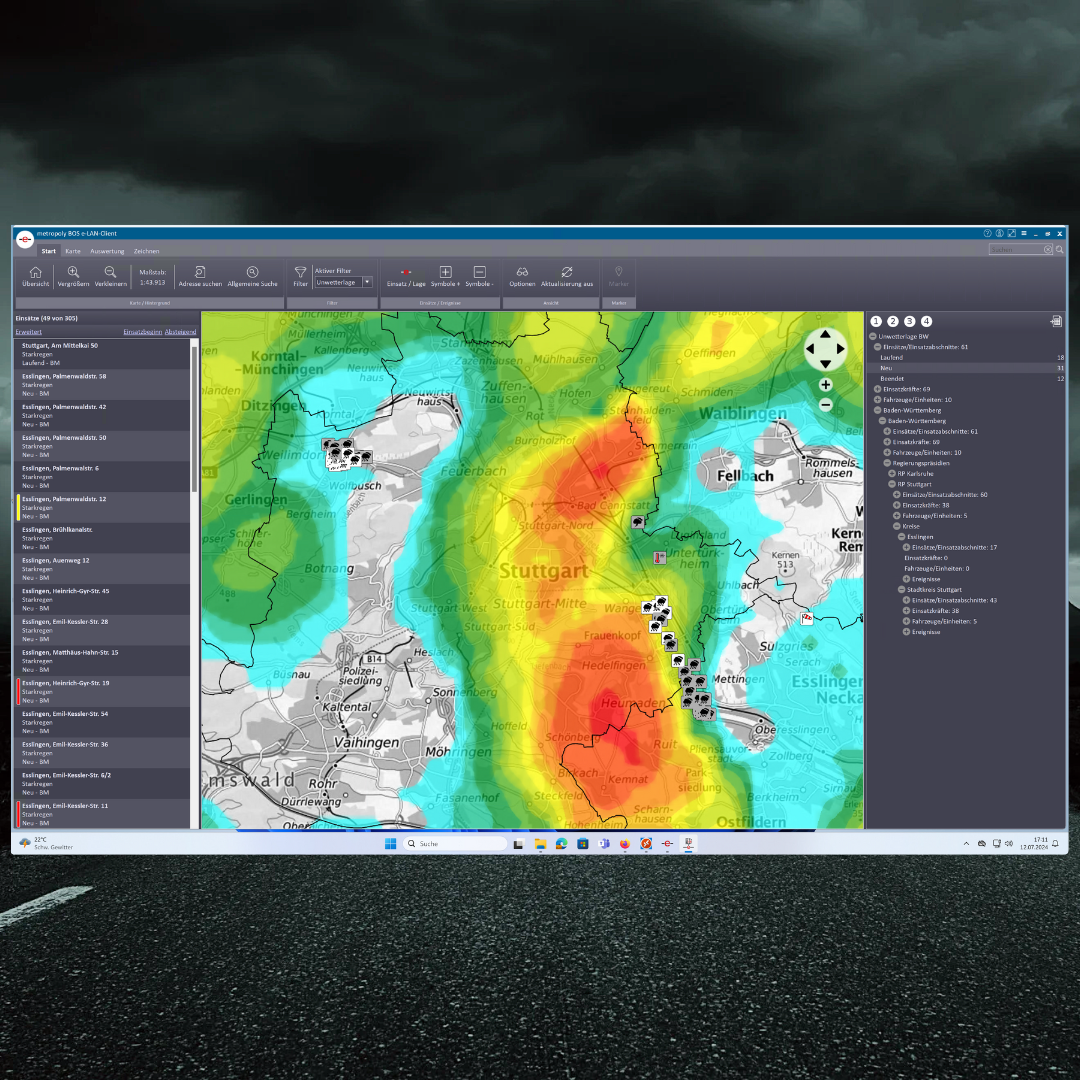The height and width of the screenshot is (1080, 1080).
Task: Expand the RP Karlsruhe tree node
Action: coord(892,473)
